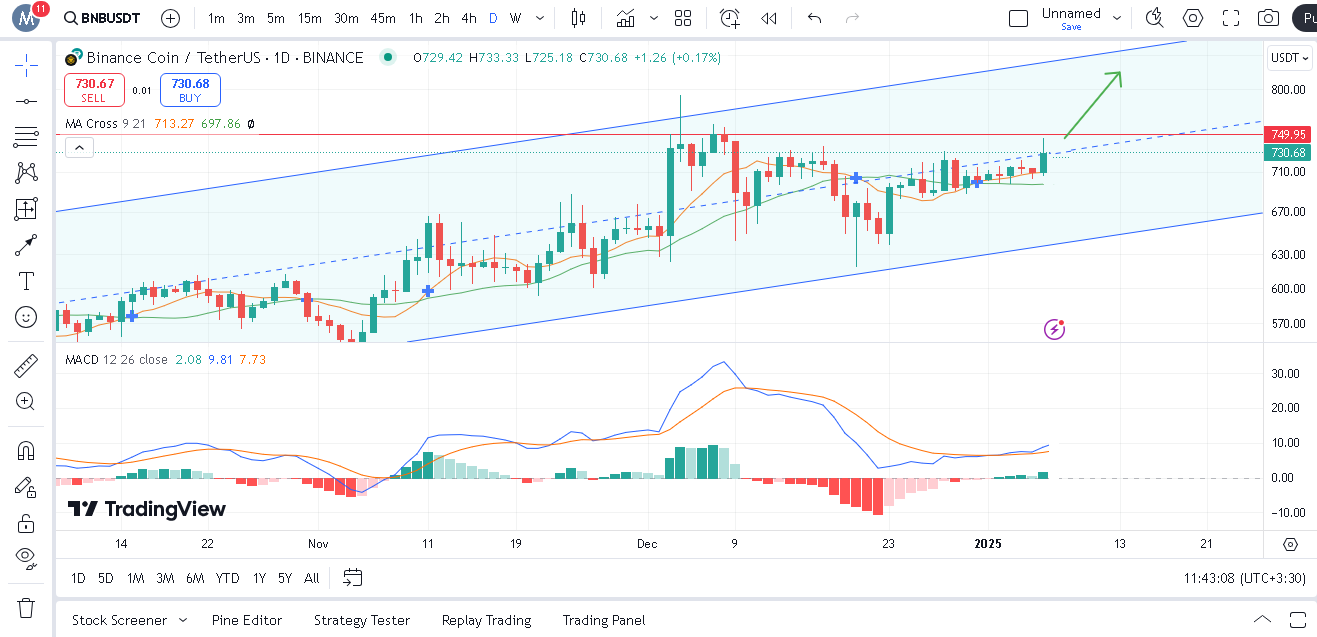Maximize the bottom panel
Image resolution: width=1317 pixels, height=637 pixels.
[x=1298, y=619]
